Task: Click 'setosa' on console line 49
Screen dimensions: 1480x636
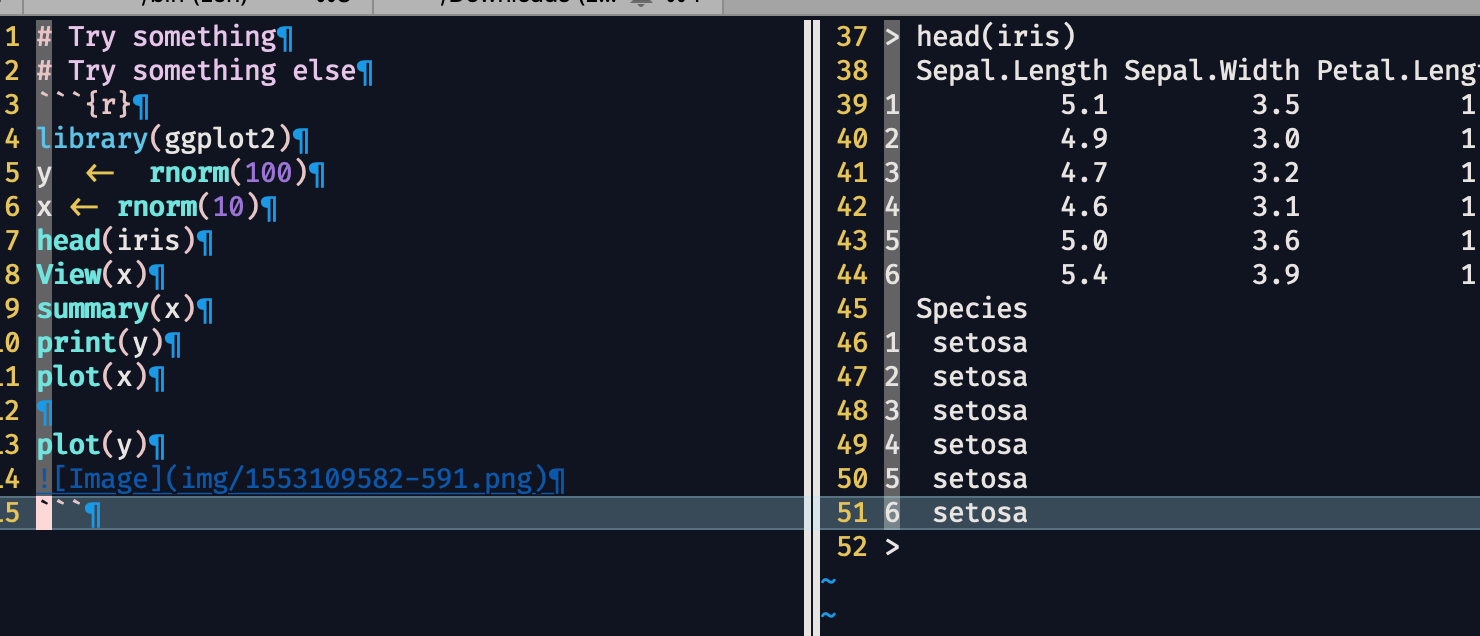Action: 980,445
